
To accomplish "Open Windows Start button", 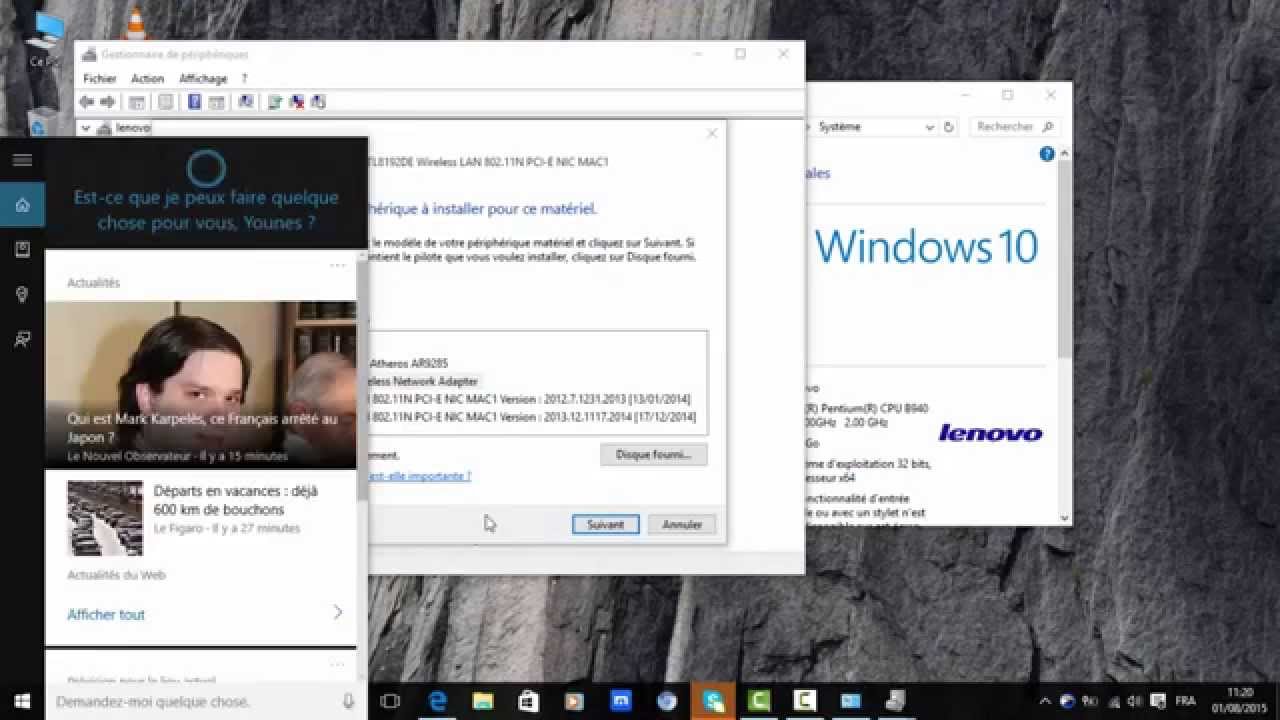I will click(x=22, y=701).
